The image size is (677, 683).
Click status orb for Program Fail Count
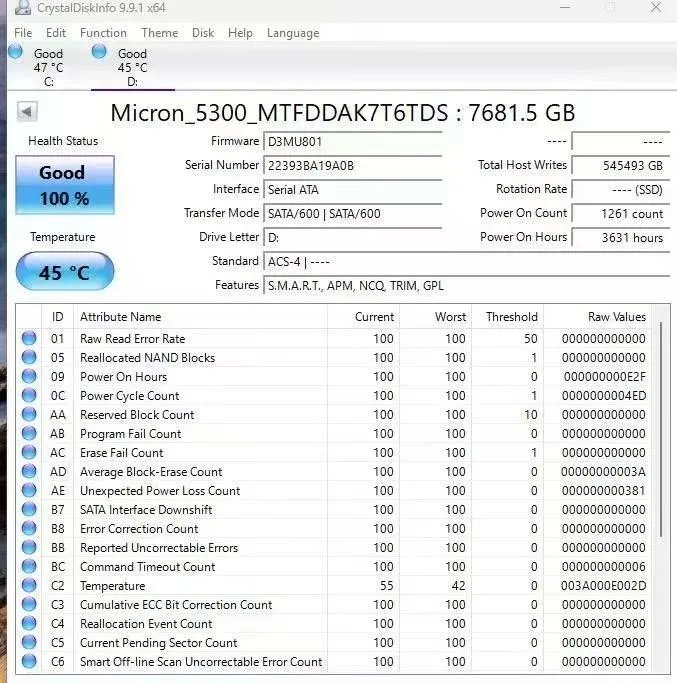[29, 433]
